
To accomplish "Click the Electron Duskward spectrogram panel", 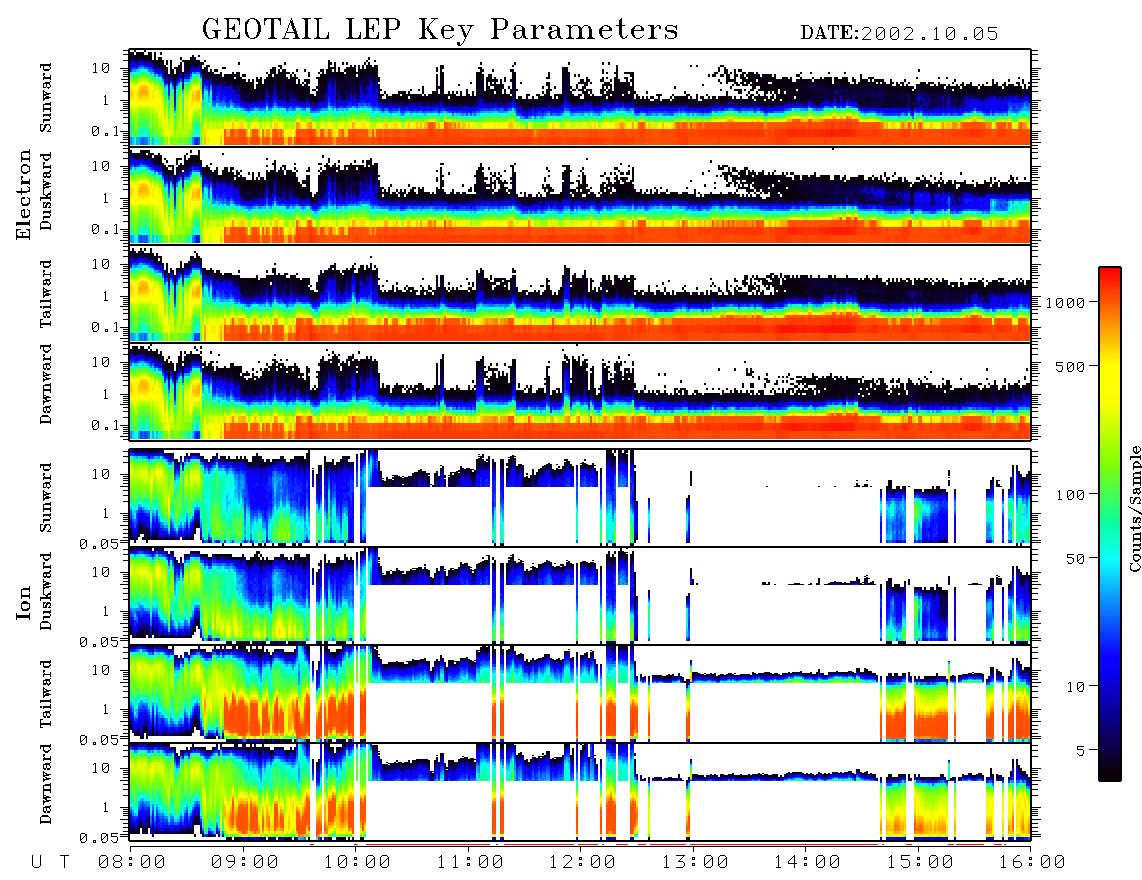I will pyautogui.click(x=580, y=195).
